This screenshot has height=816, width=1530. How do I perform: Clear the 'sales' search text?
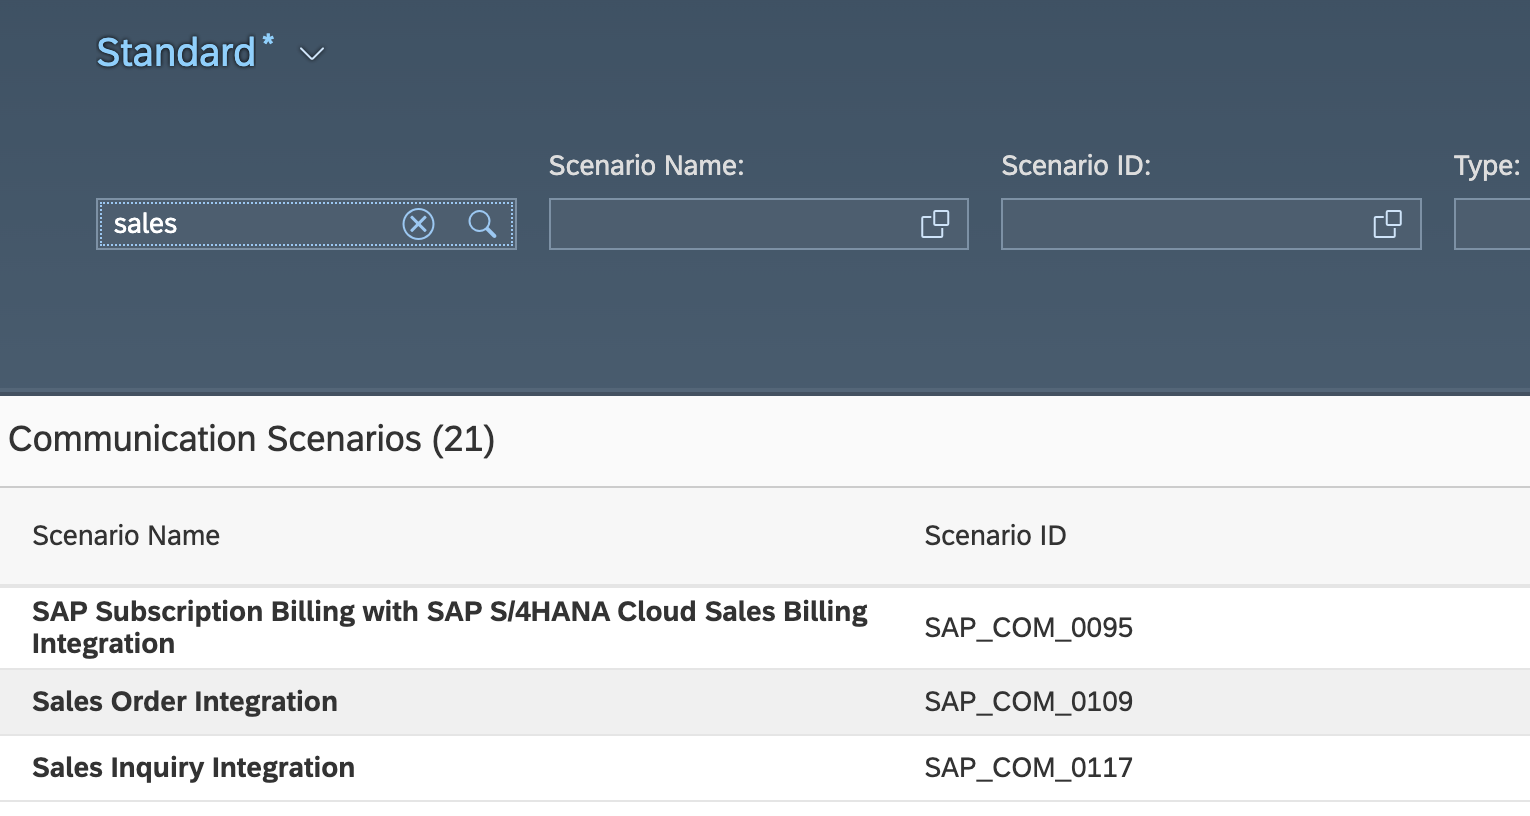point(418,224)
